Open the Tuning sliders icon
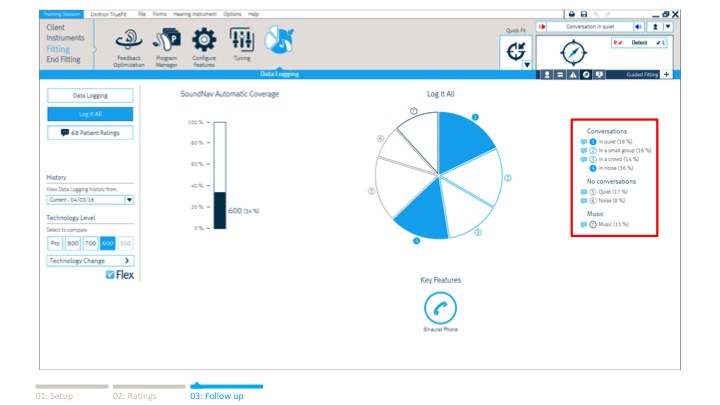This screenshot has height=405, width=720. (x=241, y=40)
